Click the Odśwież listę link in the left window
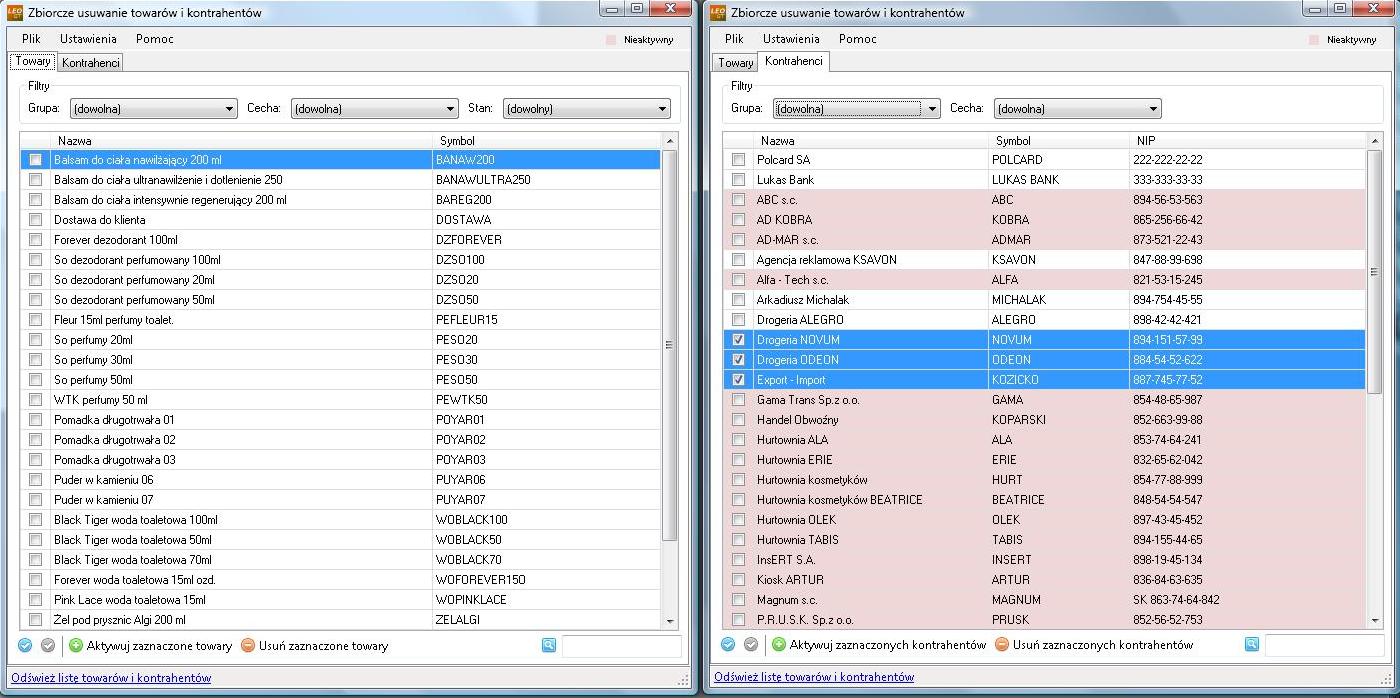Screen dimensions: 1400x698 [111, 678]
